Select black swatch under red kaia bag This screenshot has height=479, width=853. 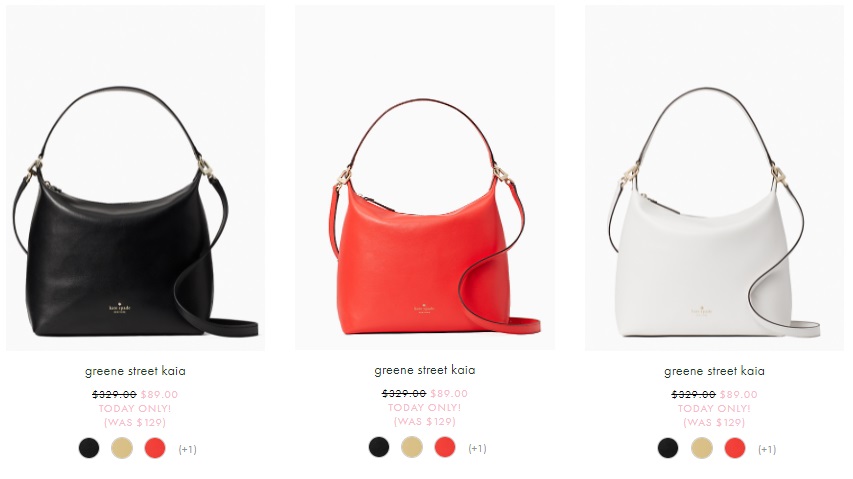379,447
